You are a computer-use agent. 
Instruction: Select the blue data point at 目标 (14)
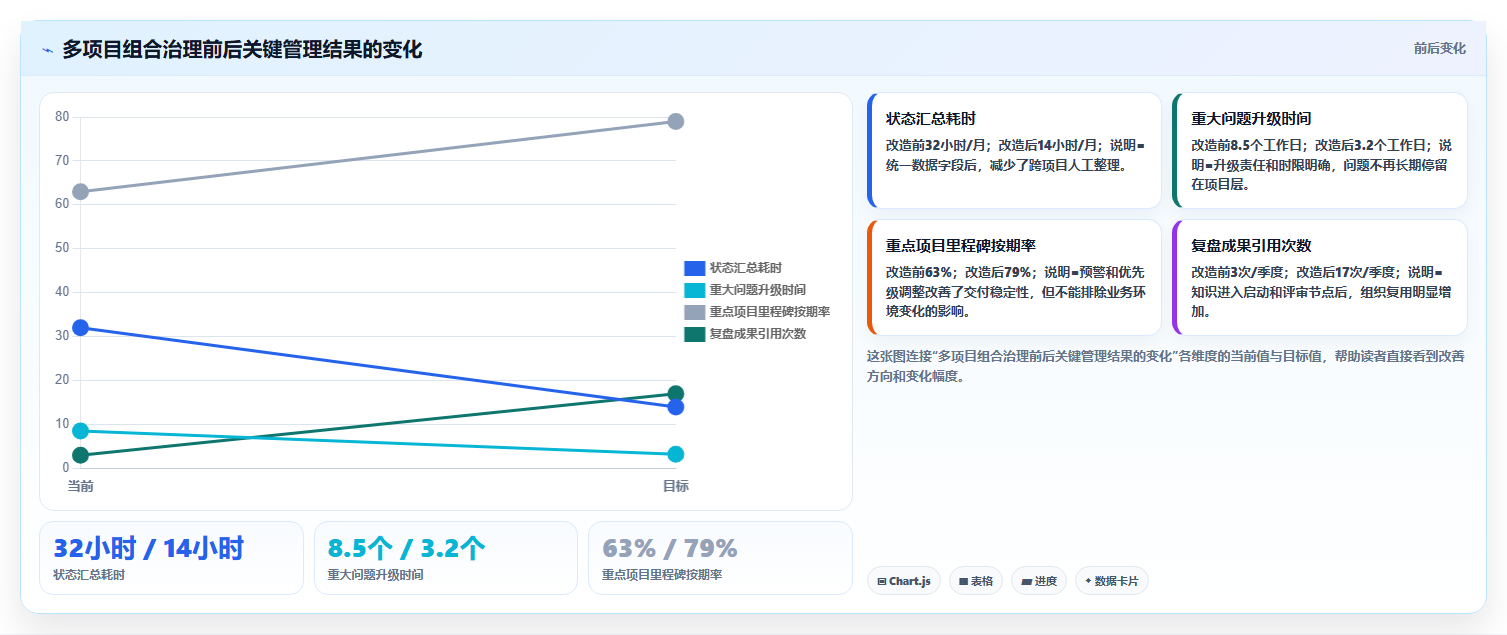(675, 407)
